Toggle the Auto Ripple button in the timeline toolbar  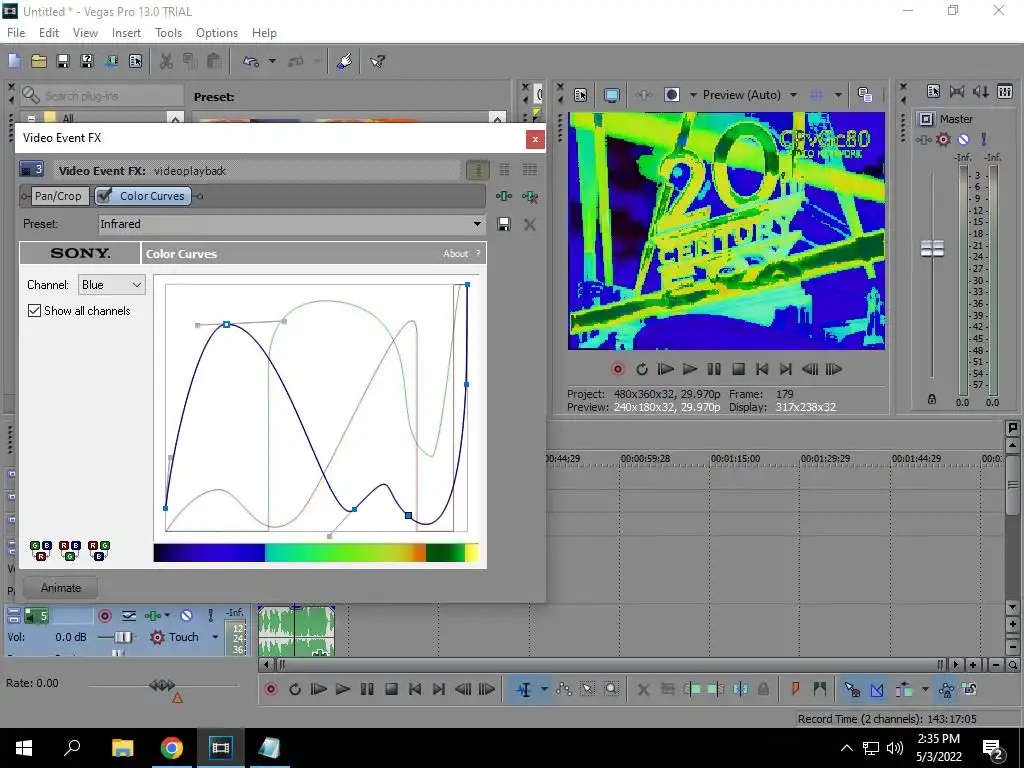pyautogui.click(x=904, y=689)
